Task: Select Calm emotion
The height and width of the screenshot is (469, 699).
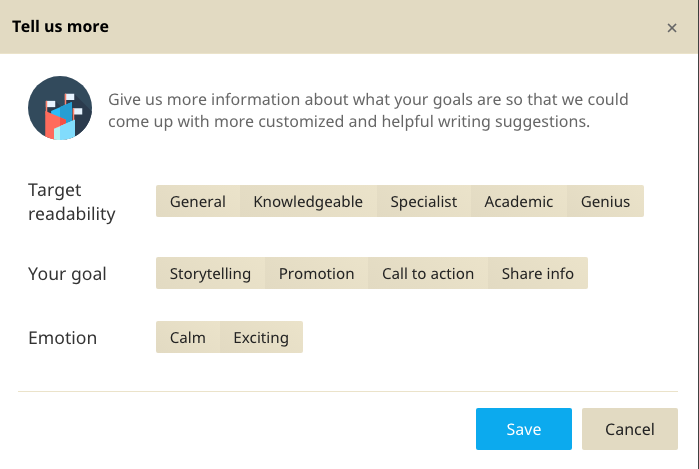Action: (x=188, y=337)
